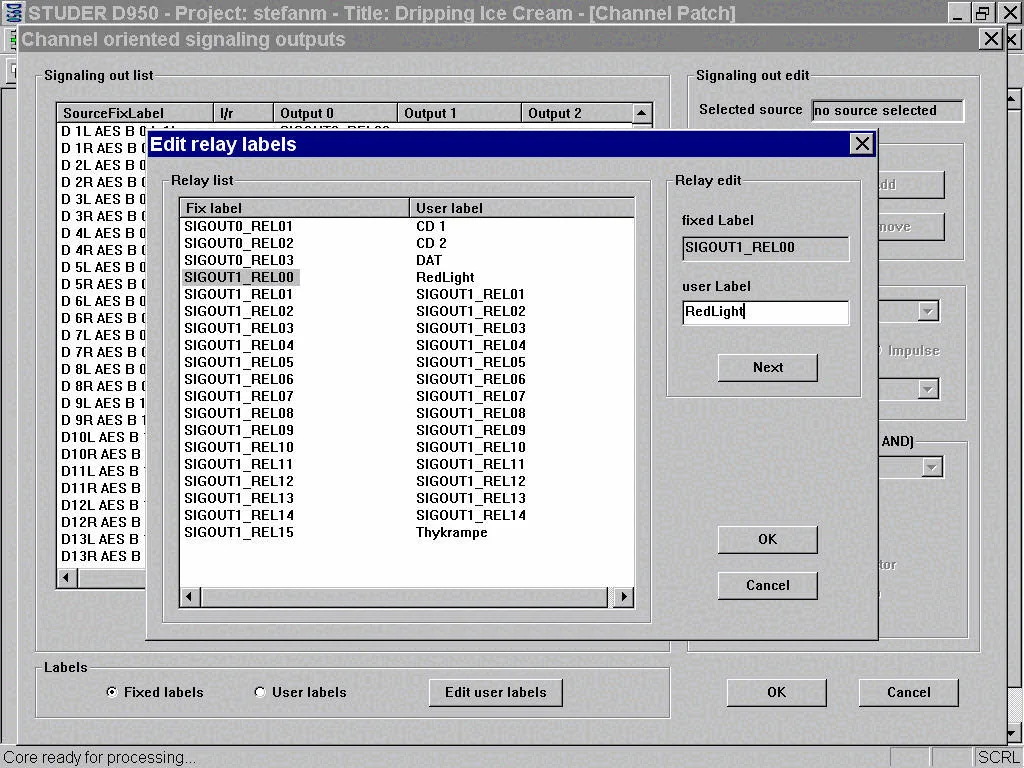The height and width of the screenshot is (768, 1024).
Task: Select fix label SIGOUT1_REL14 in relay list
Action: (x=238, y=515)
